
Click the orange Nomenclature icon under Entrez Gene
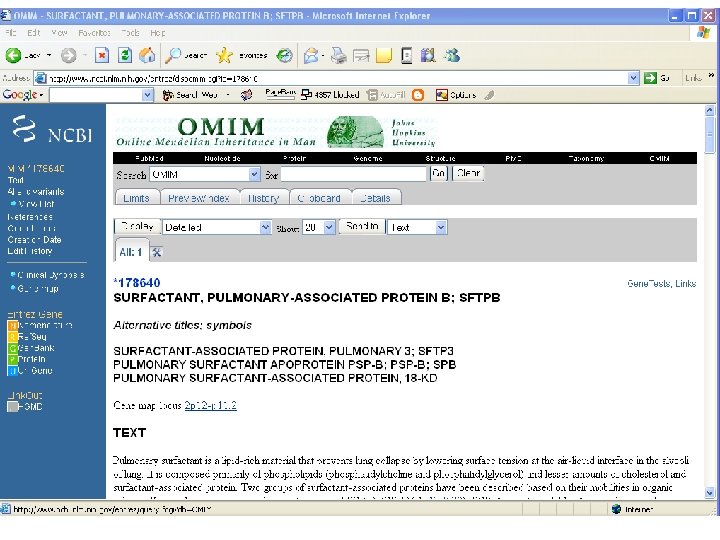[x=12, y=326]
